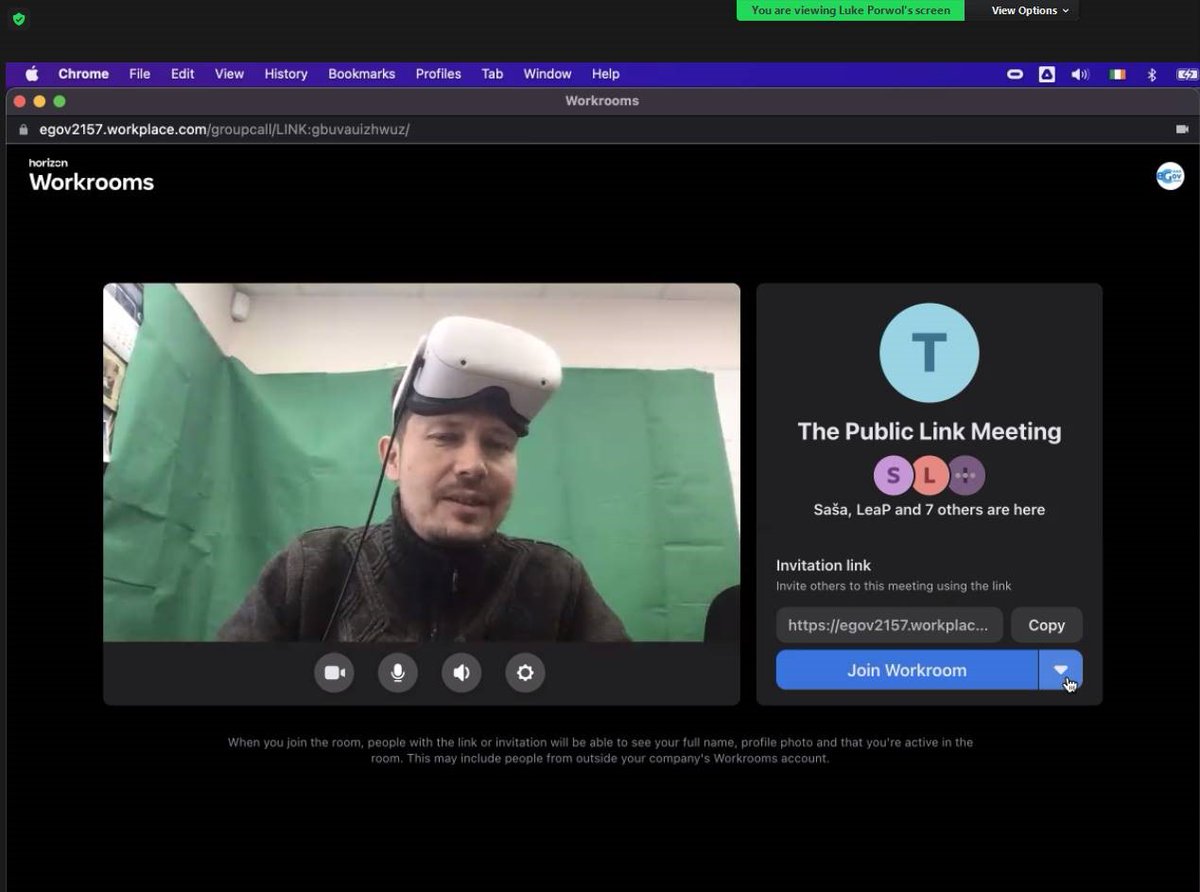Expand the Join Workroom dropdown arrow
1200x892 pixels.
pos(1061,670)
